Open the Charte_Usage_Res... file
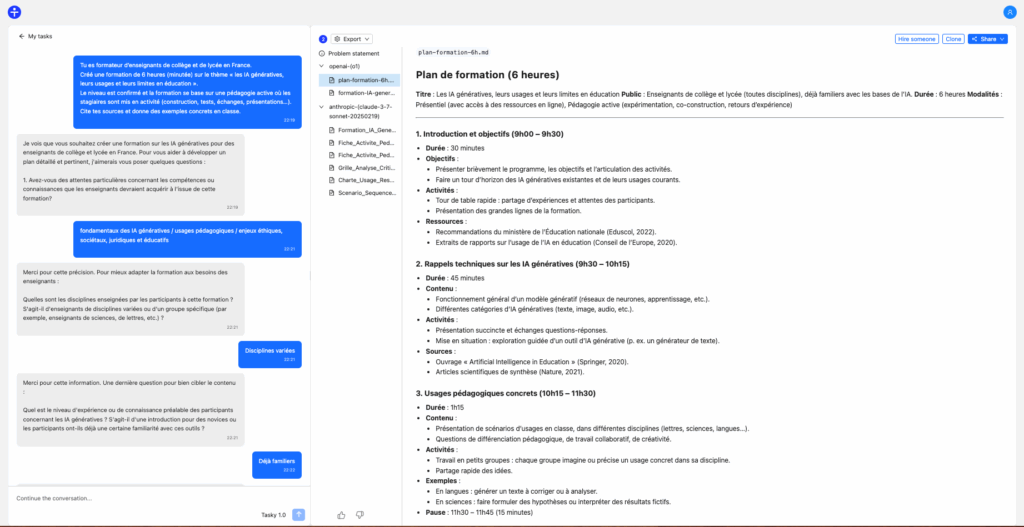Viewport: 1024px width, 527px height. 366,180
